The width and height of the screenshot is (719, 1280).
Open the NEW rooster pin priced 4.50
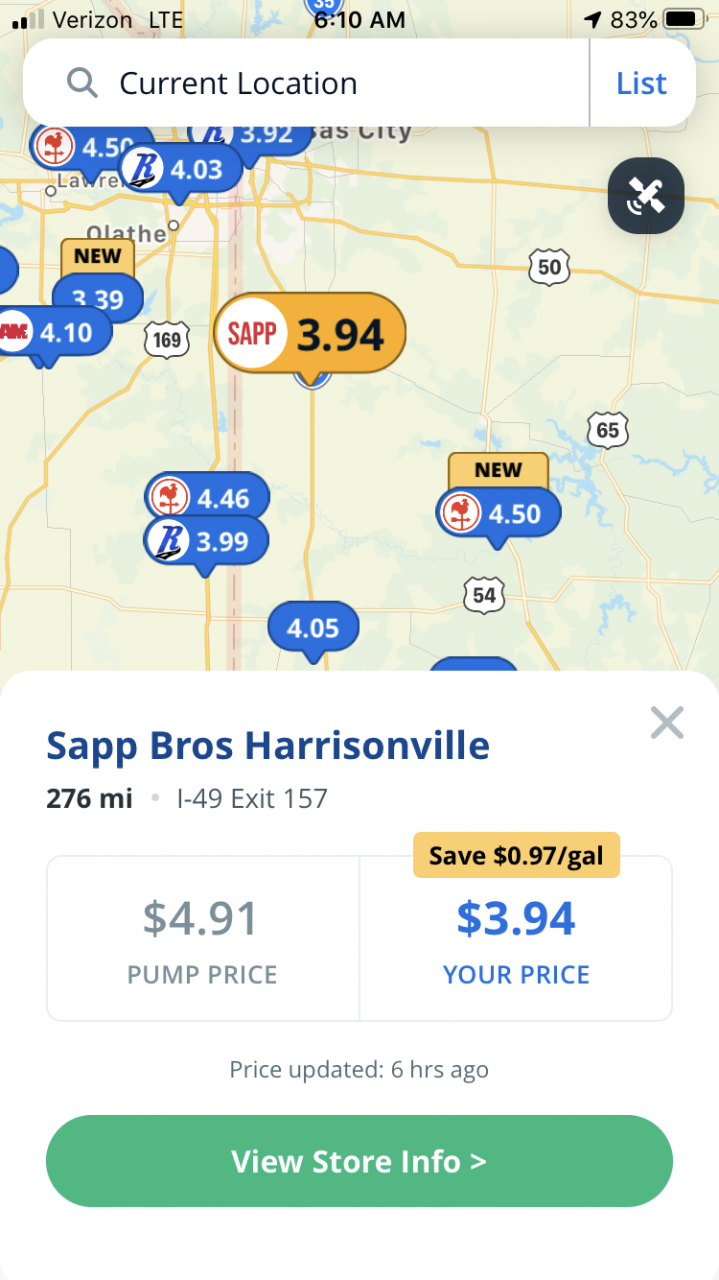pyautogui.click(x=498, y=513)
